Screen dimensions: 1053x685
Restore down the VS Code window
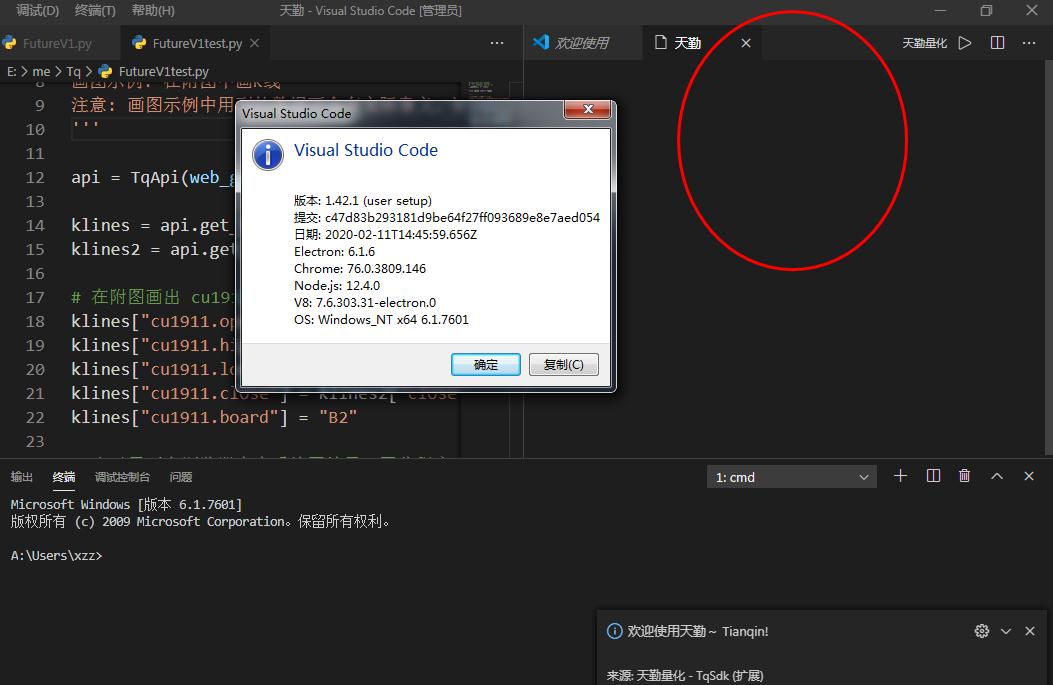tap(986, 10)
